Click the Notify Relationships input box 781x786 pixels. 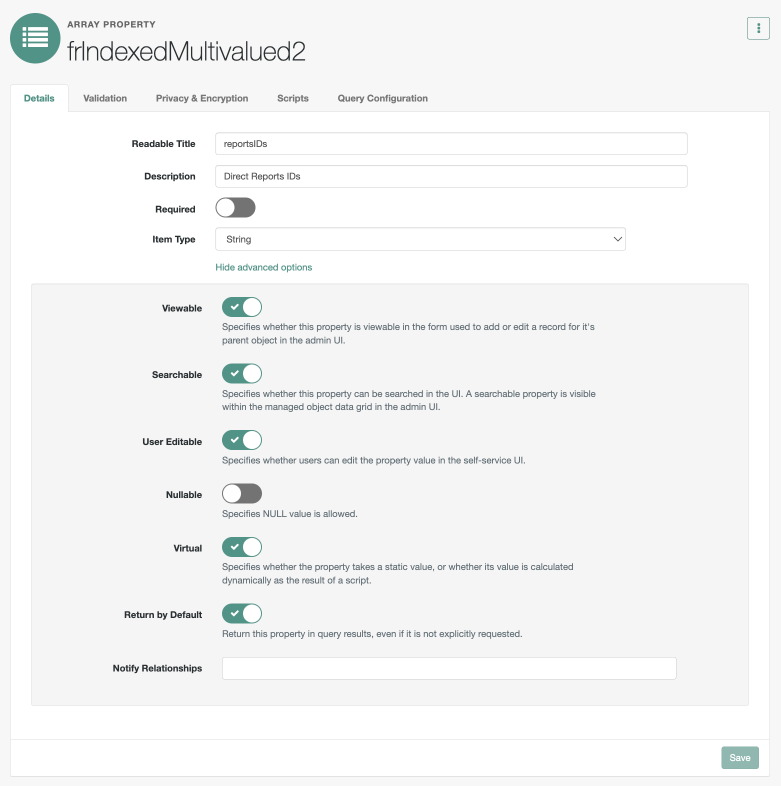pyautogui.click(x=449, y=668)
